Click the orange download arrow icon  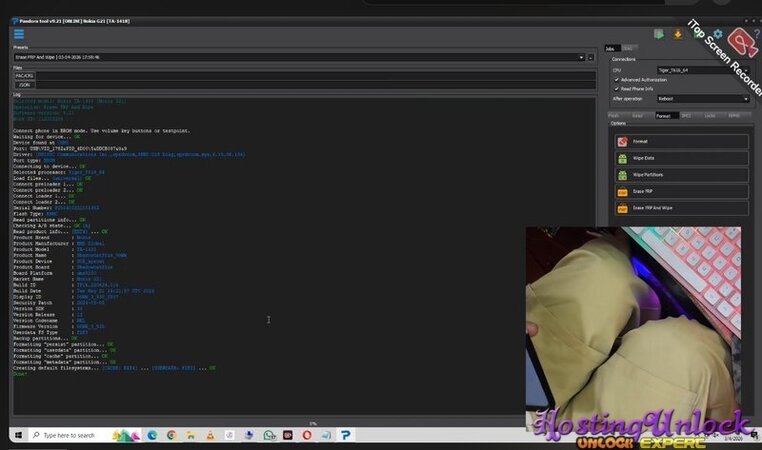pos(677,34)
